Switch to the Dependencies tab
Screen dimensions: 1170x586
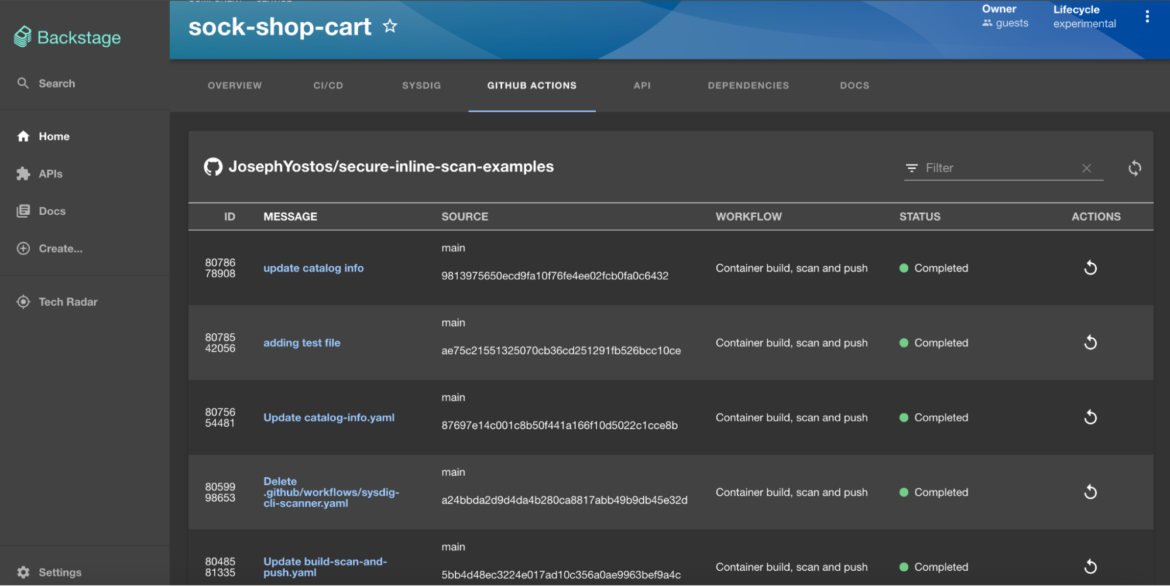point(748,85)
